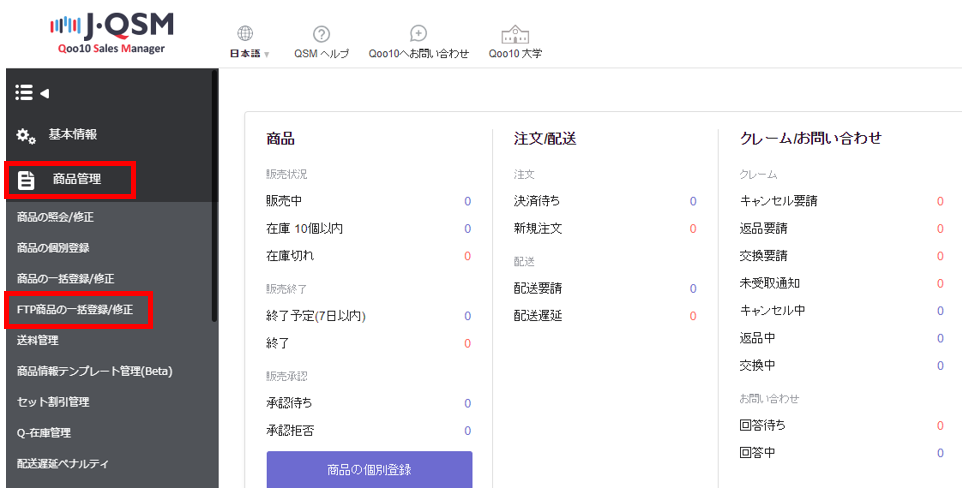Image resolution: width=962 pixels, height=489 pixels.
Task: Click the 決済待ち count
Action: point(693,201)
